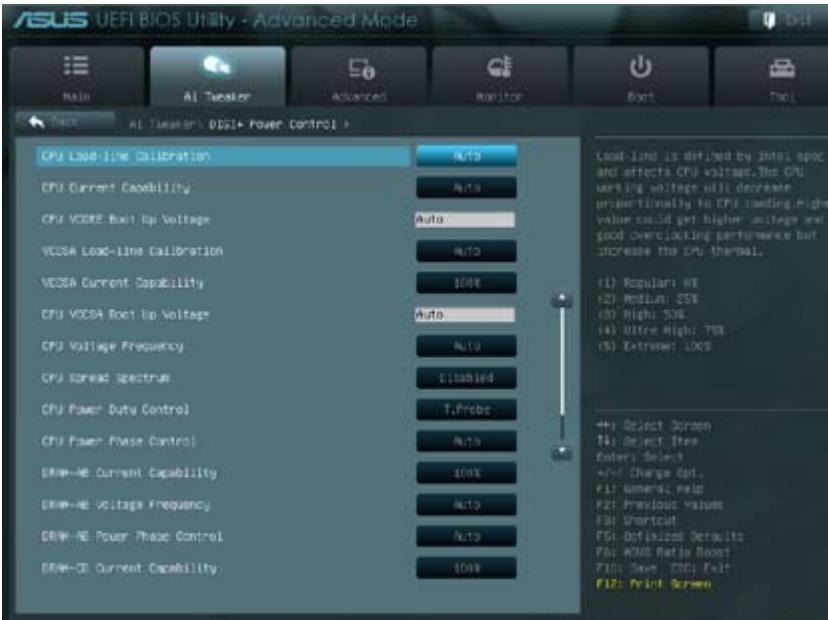Select the CPU Power Phase Control label
The width and height of the screenshot is (828, 620).
click(118, 441)
